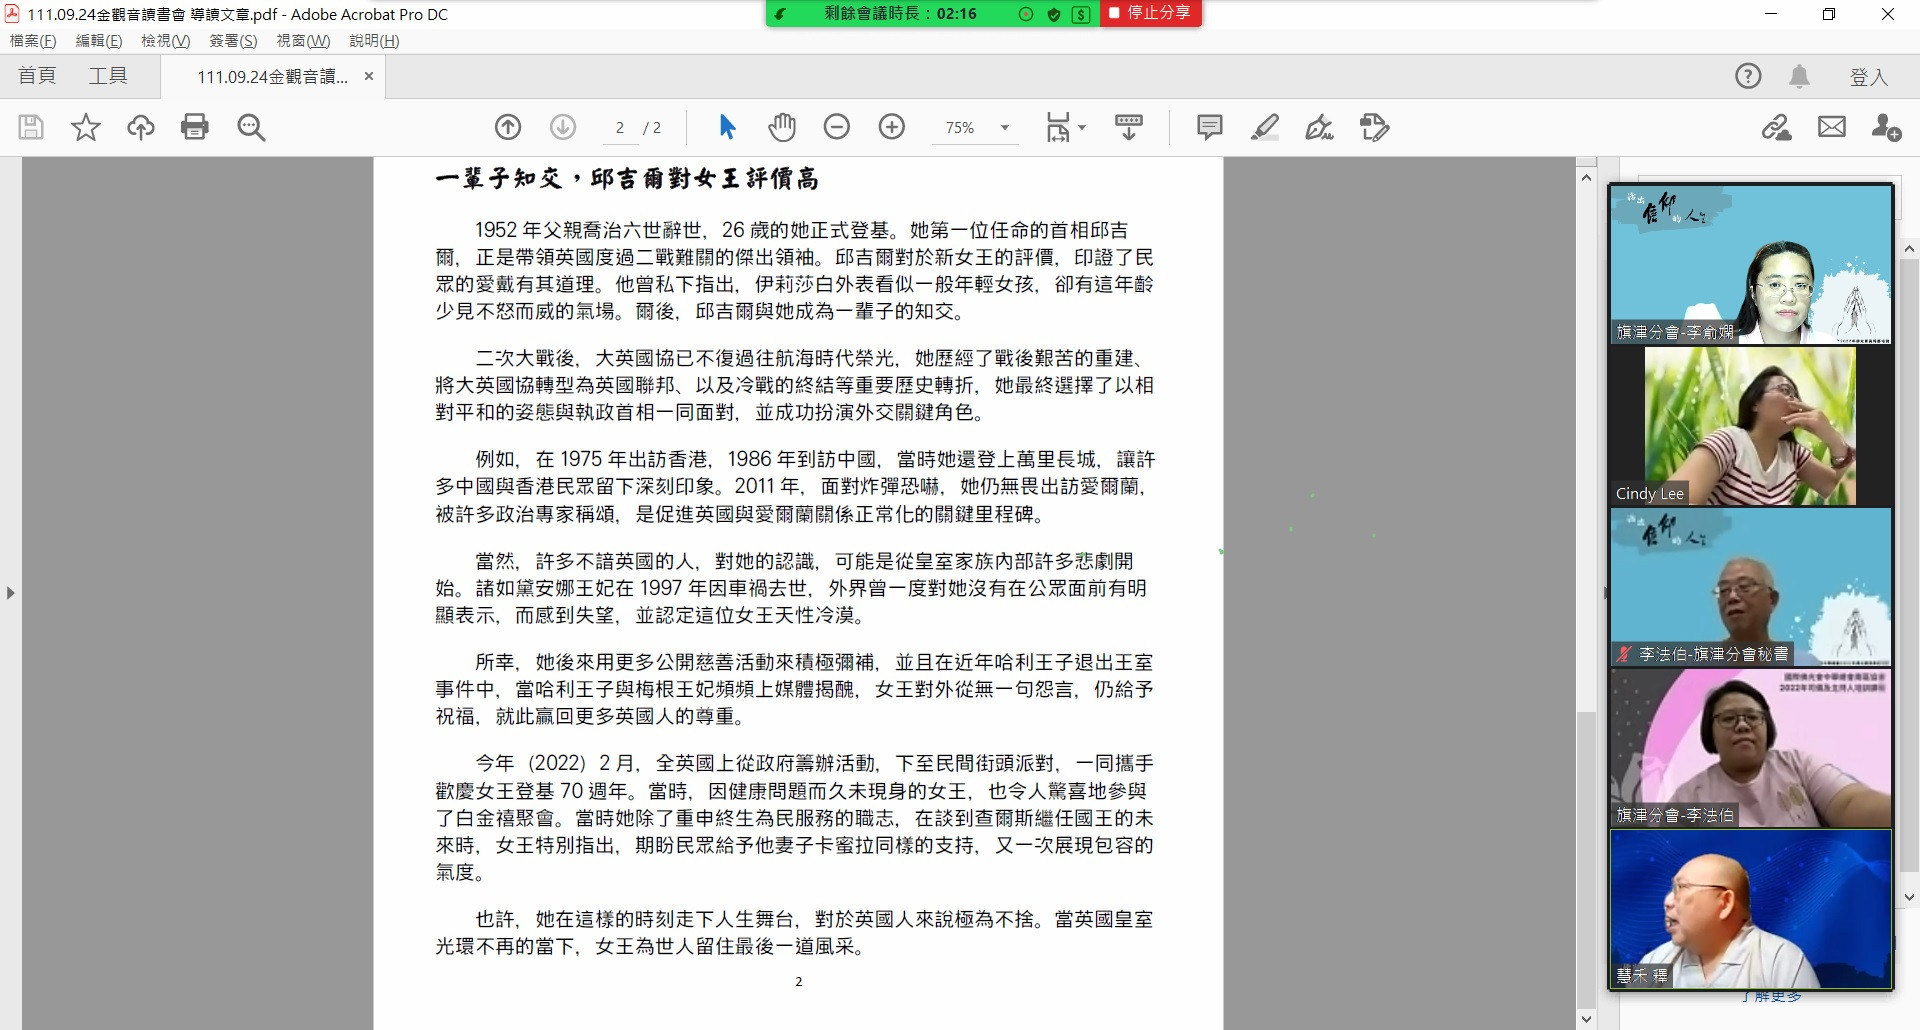Screen dimensions: 1920x1030
Task: Click the page number input field
Action: [620, 128]
